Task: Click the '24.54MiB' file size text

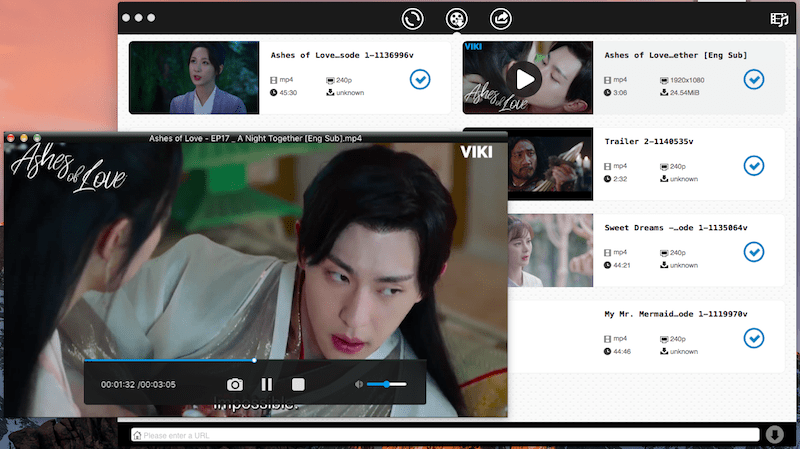Action: (x=684, y=93)
